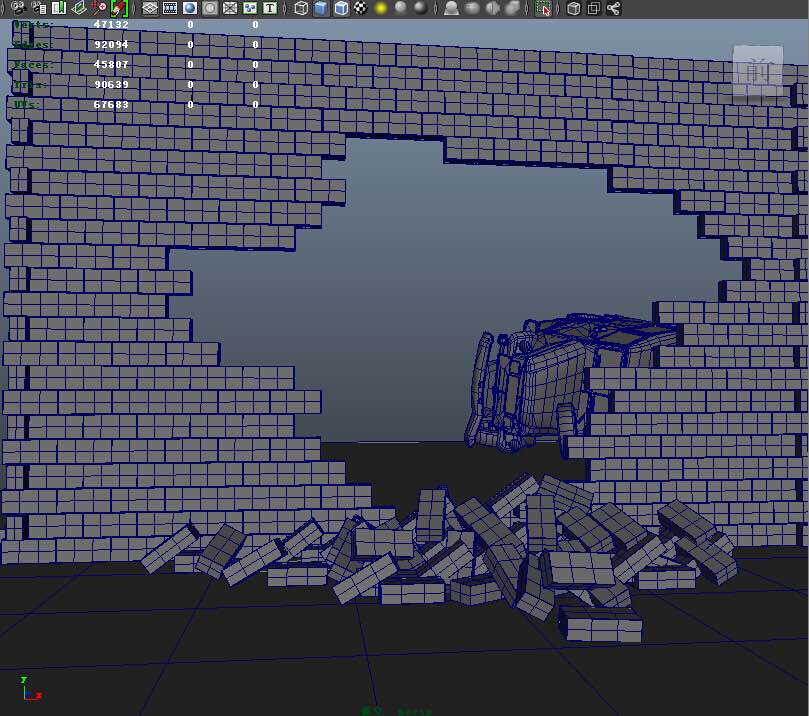Click the X-Ray Joints icon
809x716 pixels.
coord(613,8)
